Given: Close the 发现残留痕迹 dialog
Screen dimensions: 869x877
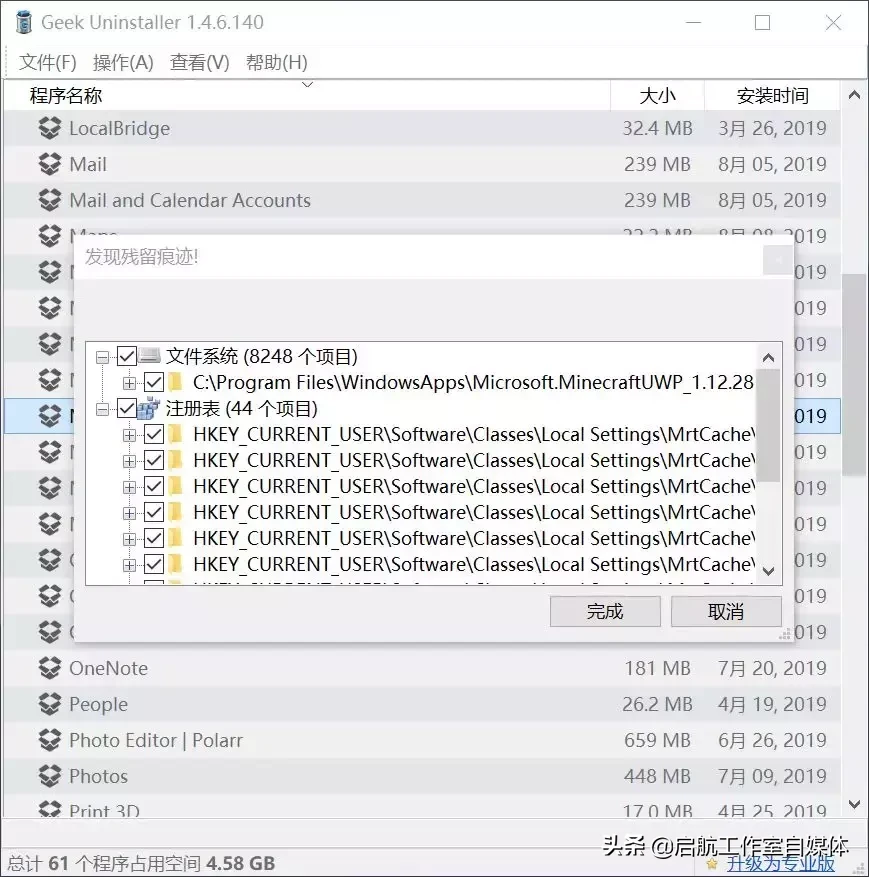Looking at the screenshot, I should [777, 260].
